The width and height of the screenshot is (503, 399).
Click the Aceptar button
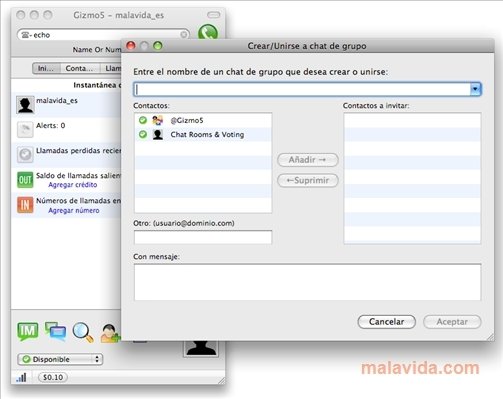tap(452, 322)
